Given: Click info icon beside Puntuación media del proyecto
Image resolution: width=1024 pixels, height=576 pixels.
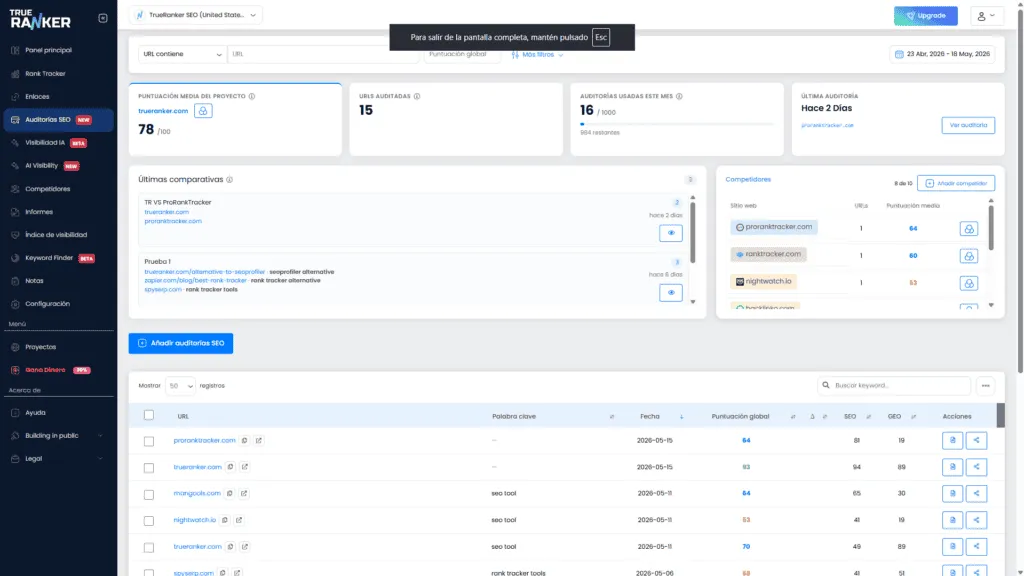Looking at the screenshot, I should [251, 96].
